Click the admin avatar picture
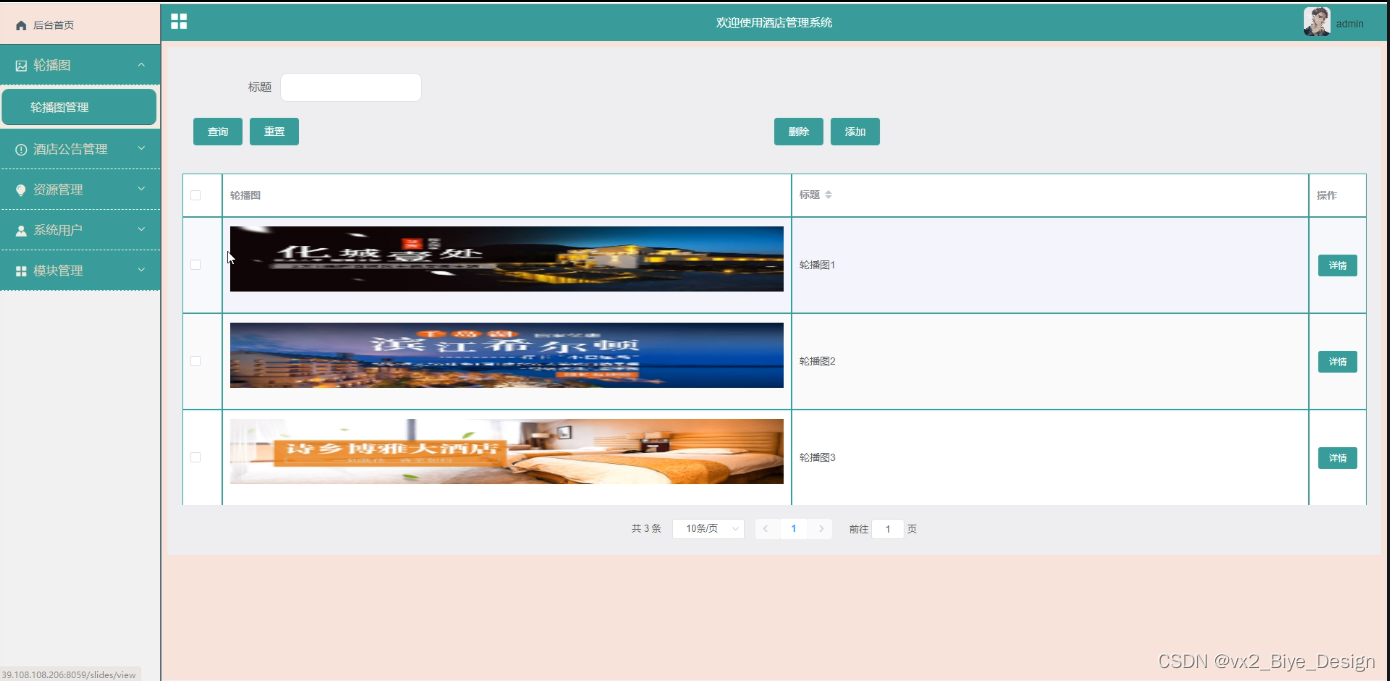Image resolution: width=1390 pixels, height=681 pixels. pyautogui.click(x=1317, y=22)
